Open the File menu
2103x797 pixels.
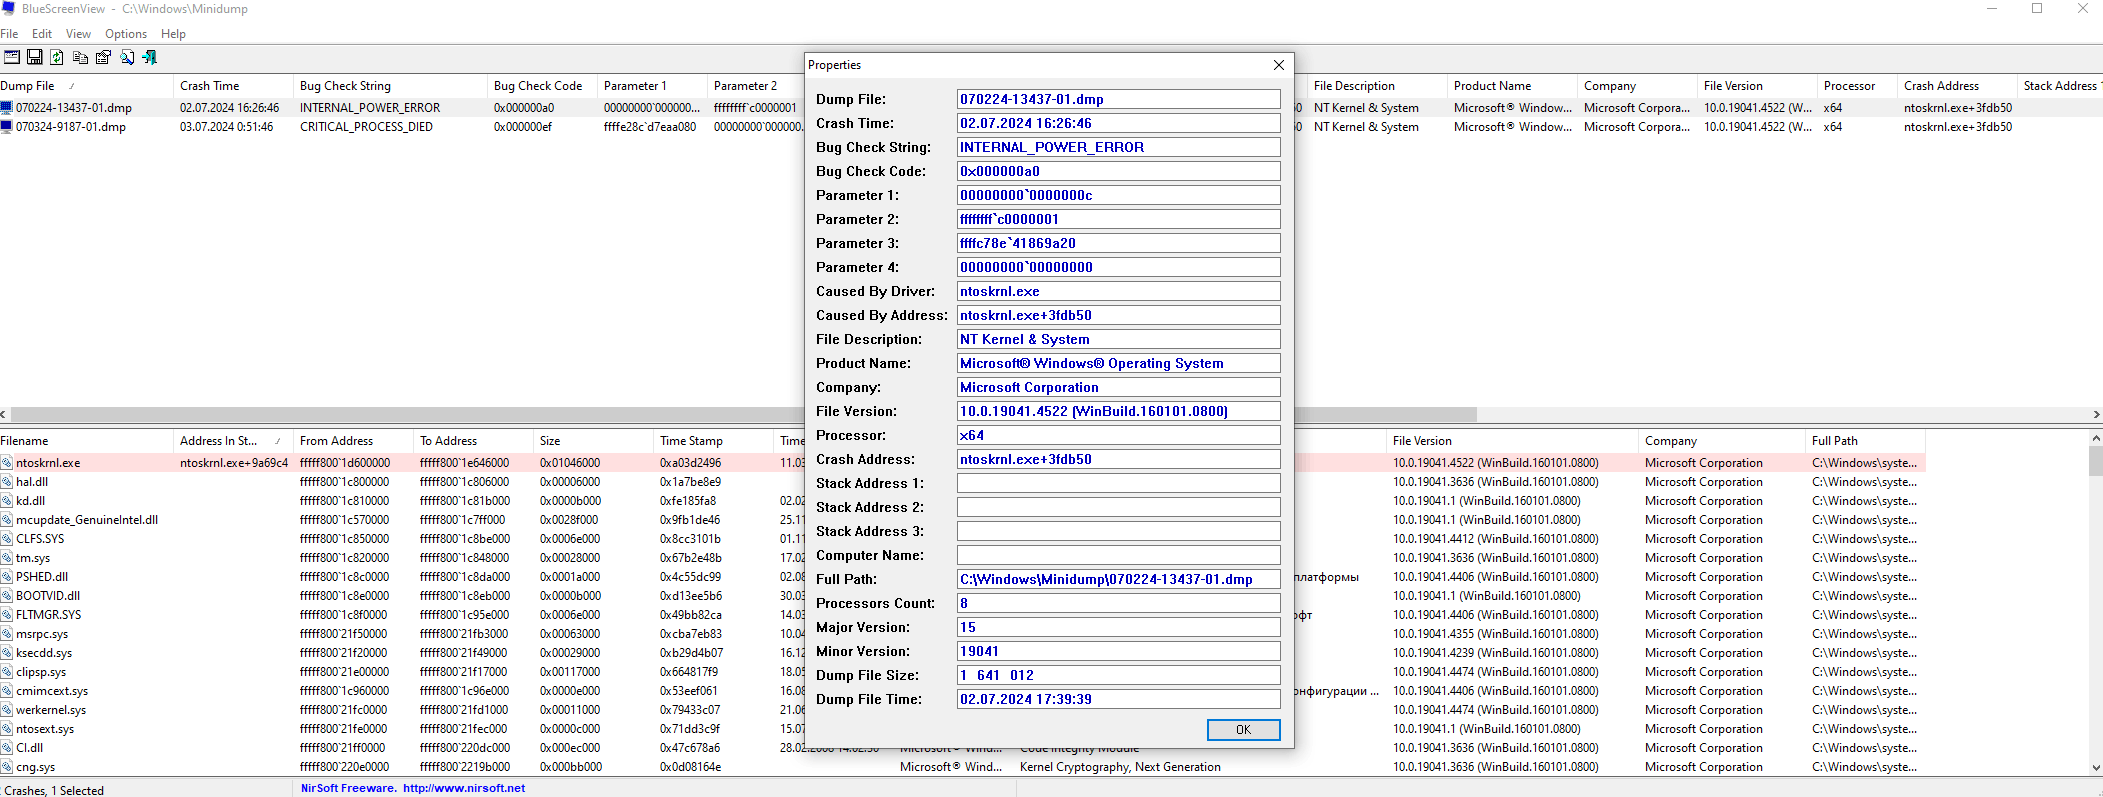(x=9, y=34)
